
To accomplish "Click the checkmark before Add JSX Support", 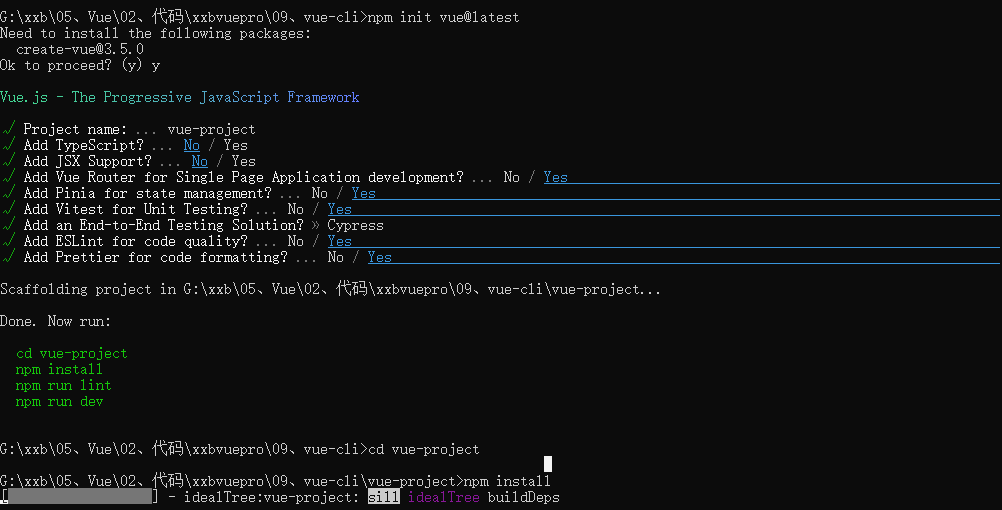I will pyautogui.click(x=8, y=160).
